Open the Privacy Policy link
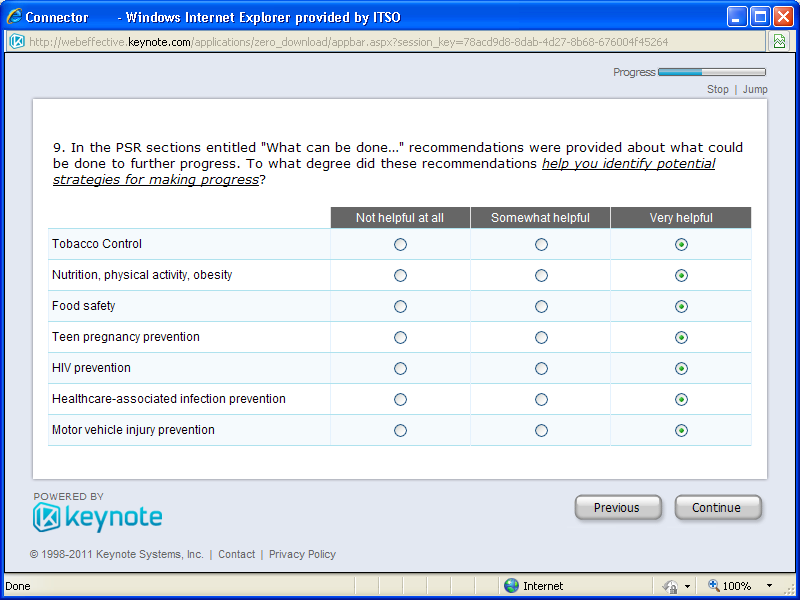This screenshot has height=600, width=800. click(302, 554)
